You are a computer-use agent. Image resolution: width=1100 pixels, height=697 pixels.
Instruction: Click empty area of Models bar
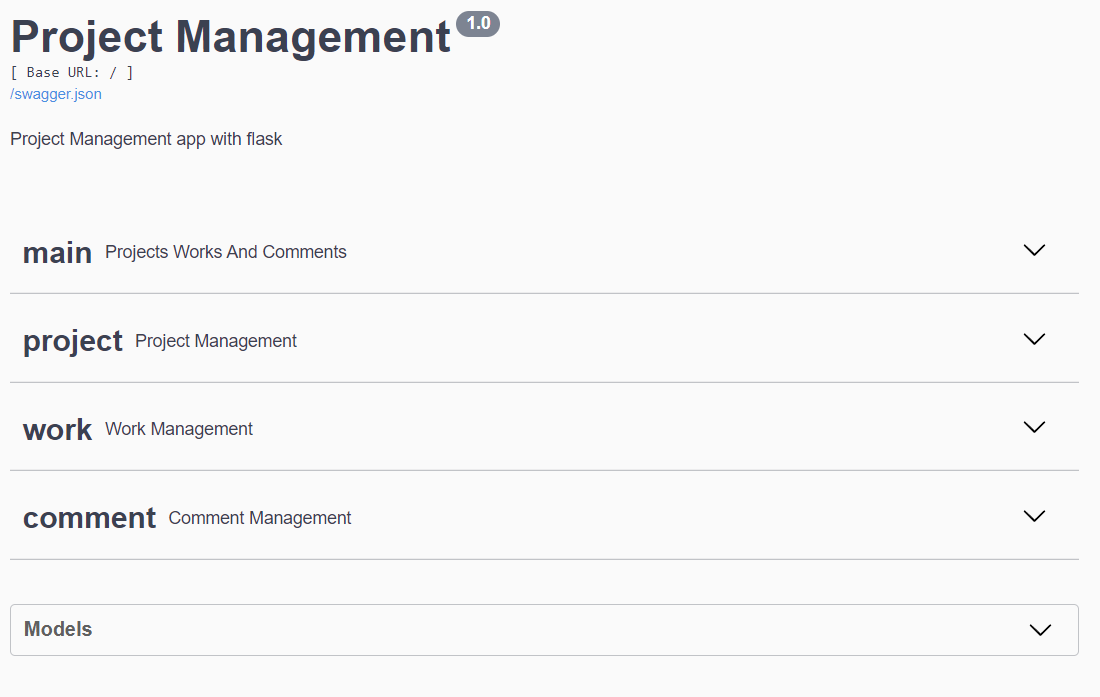550,630
